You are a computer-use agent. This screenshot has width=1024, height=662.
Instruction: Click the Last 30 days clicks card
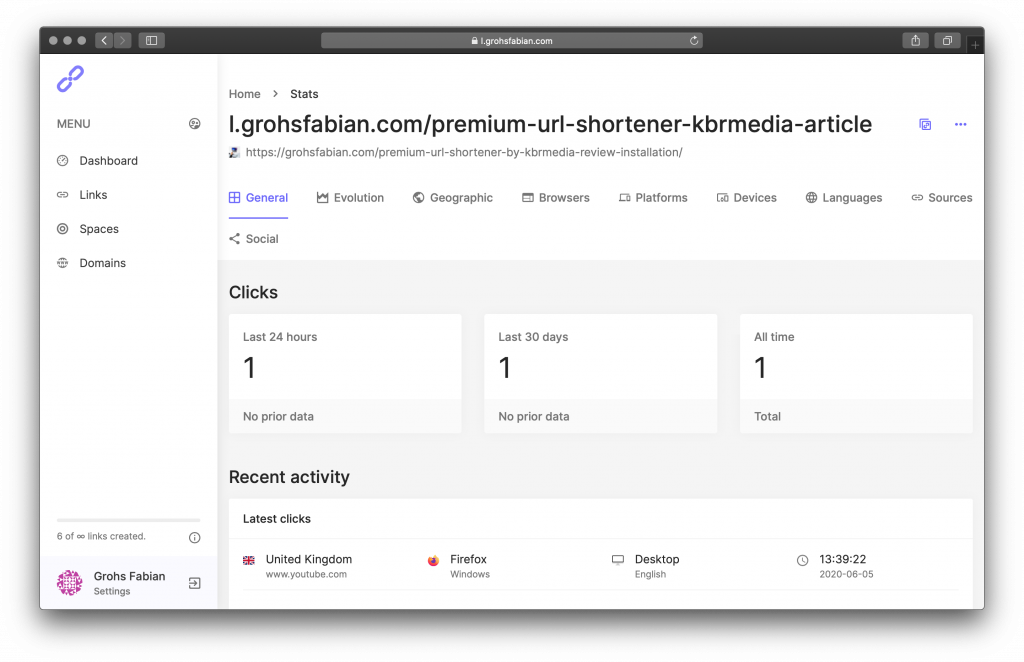[600, 373]
